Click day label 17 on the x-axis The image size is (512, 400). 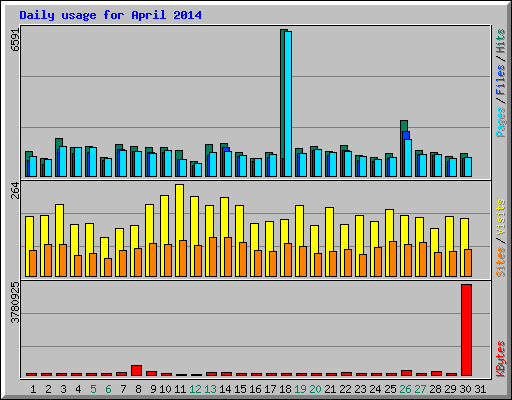click(270, 389)
